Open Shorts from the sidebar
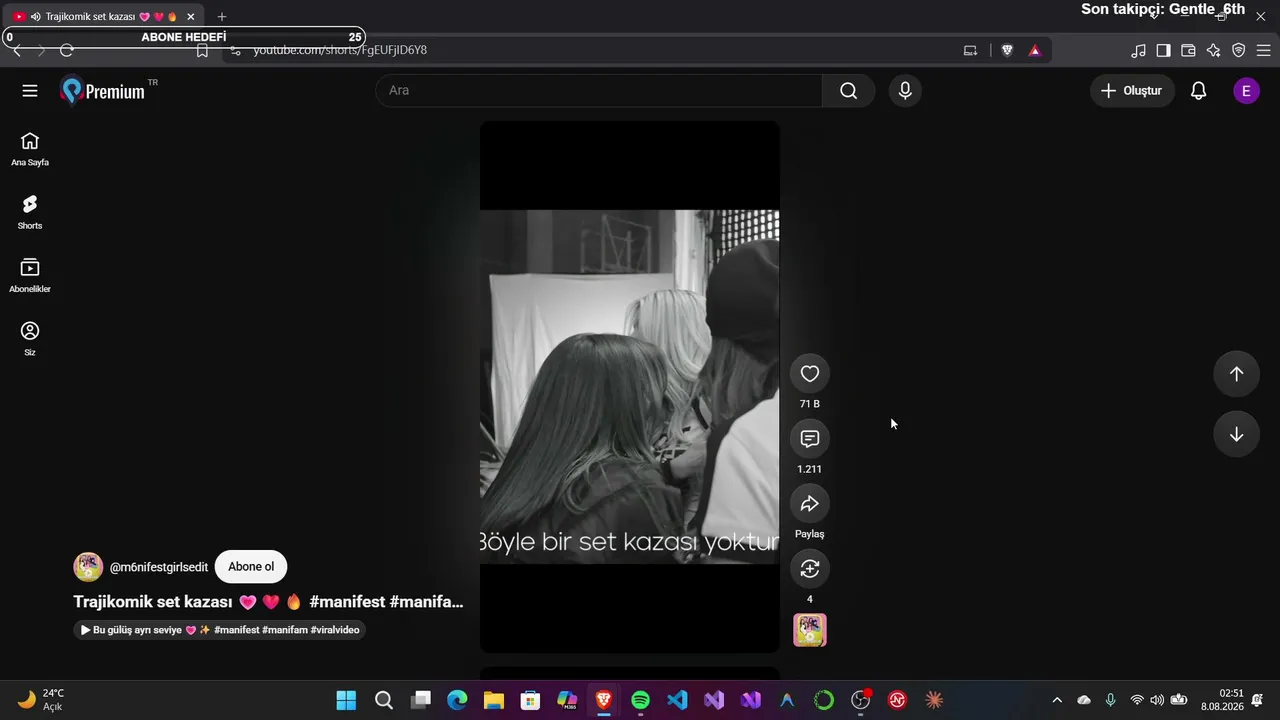This screenshot has height=720, width=1280. tap(30, 212)
